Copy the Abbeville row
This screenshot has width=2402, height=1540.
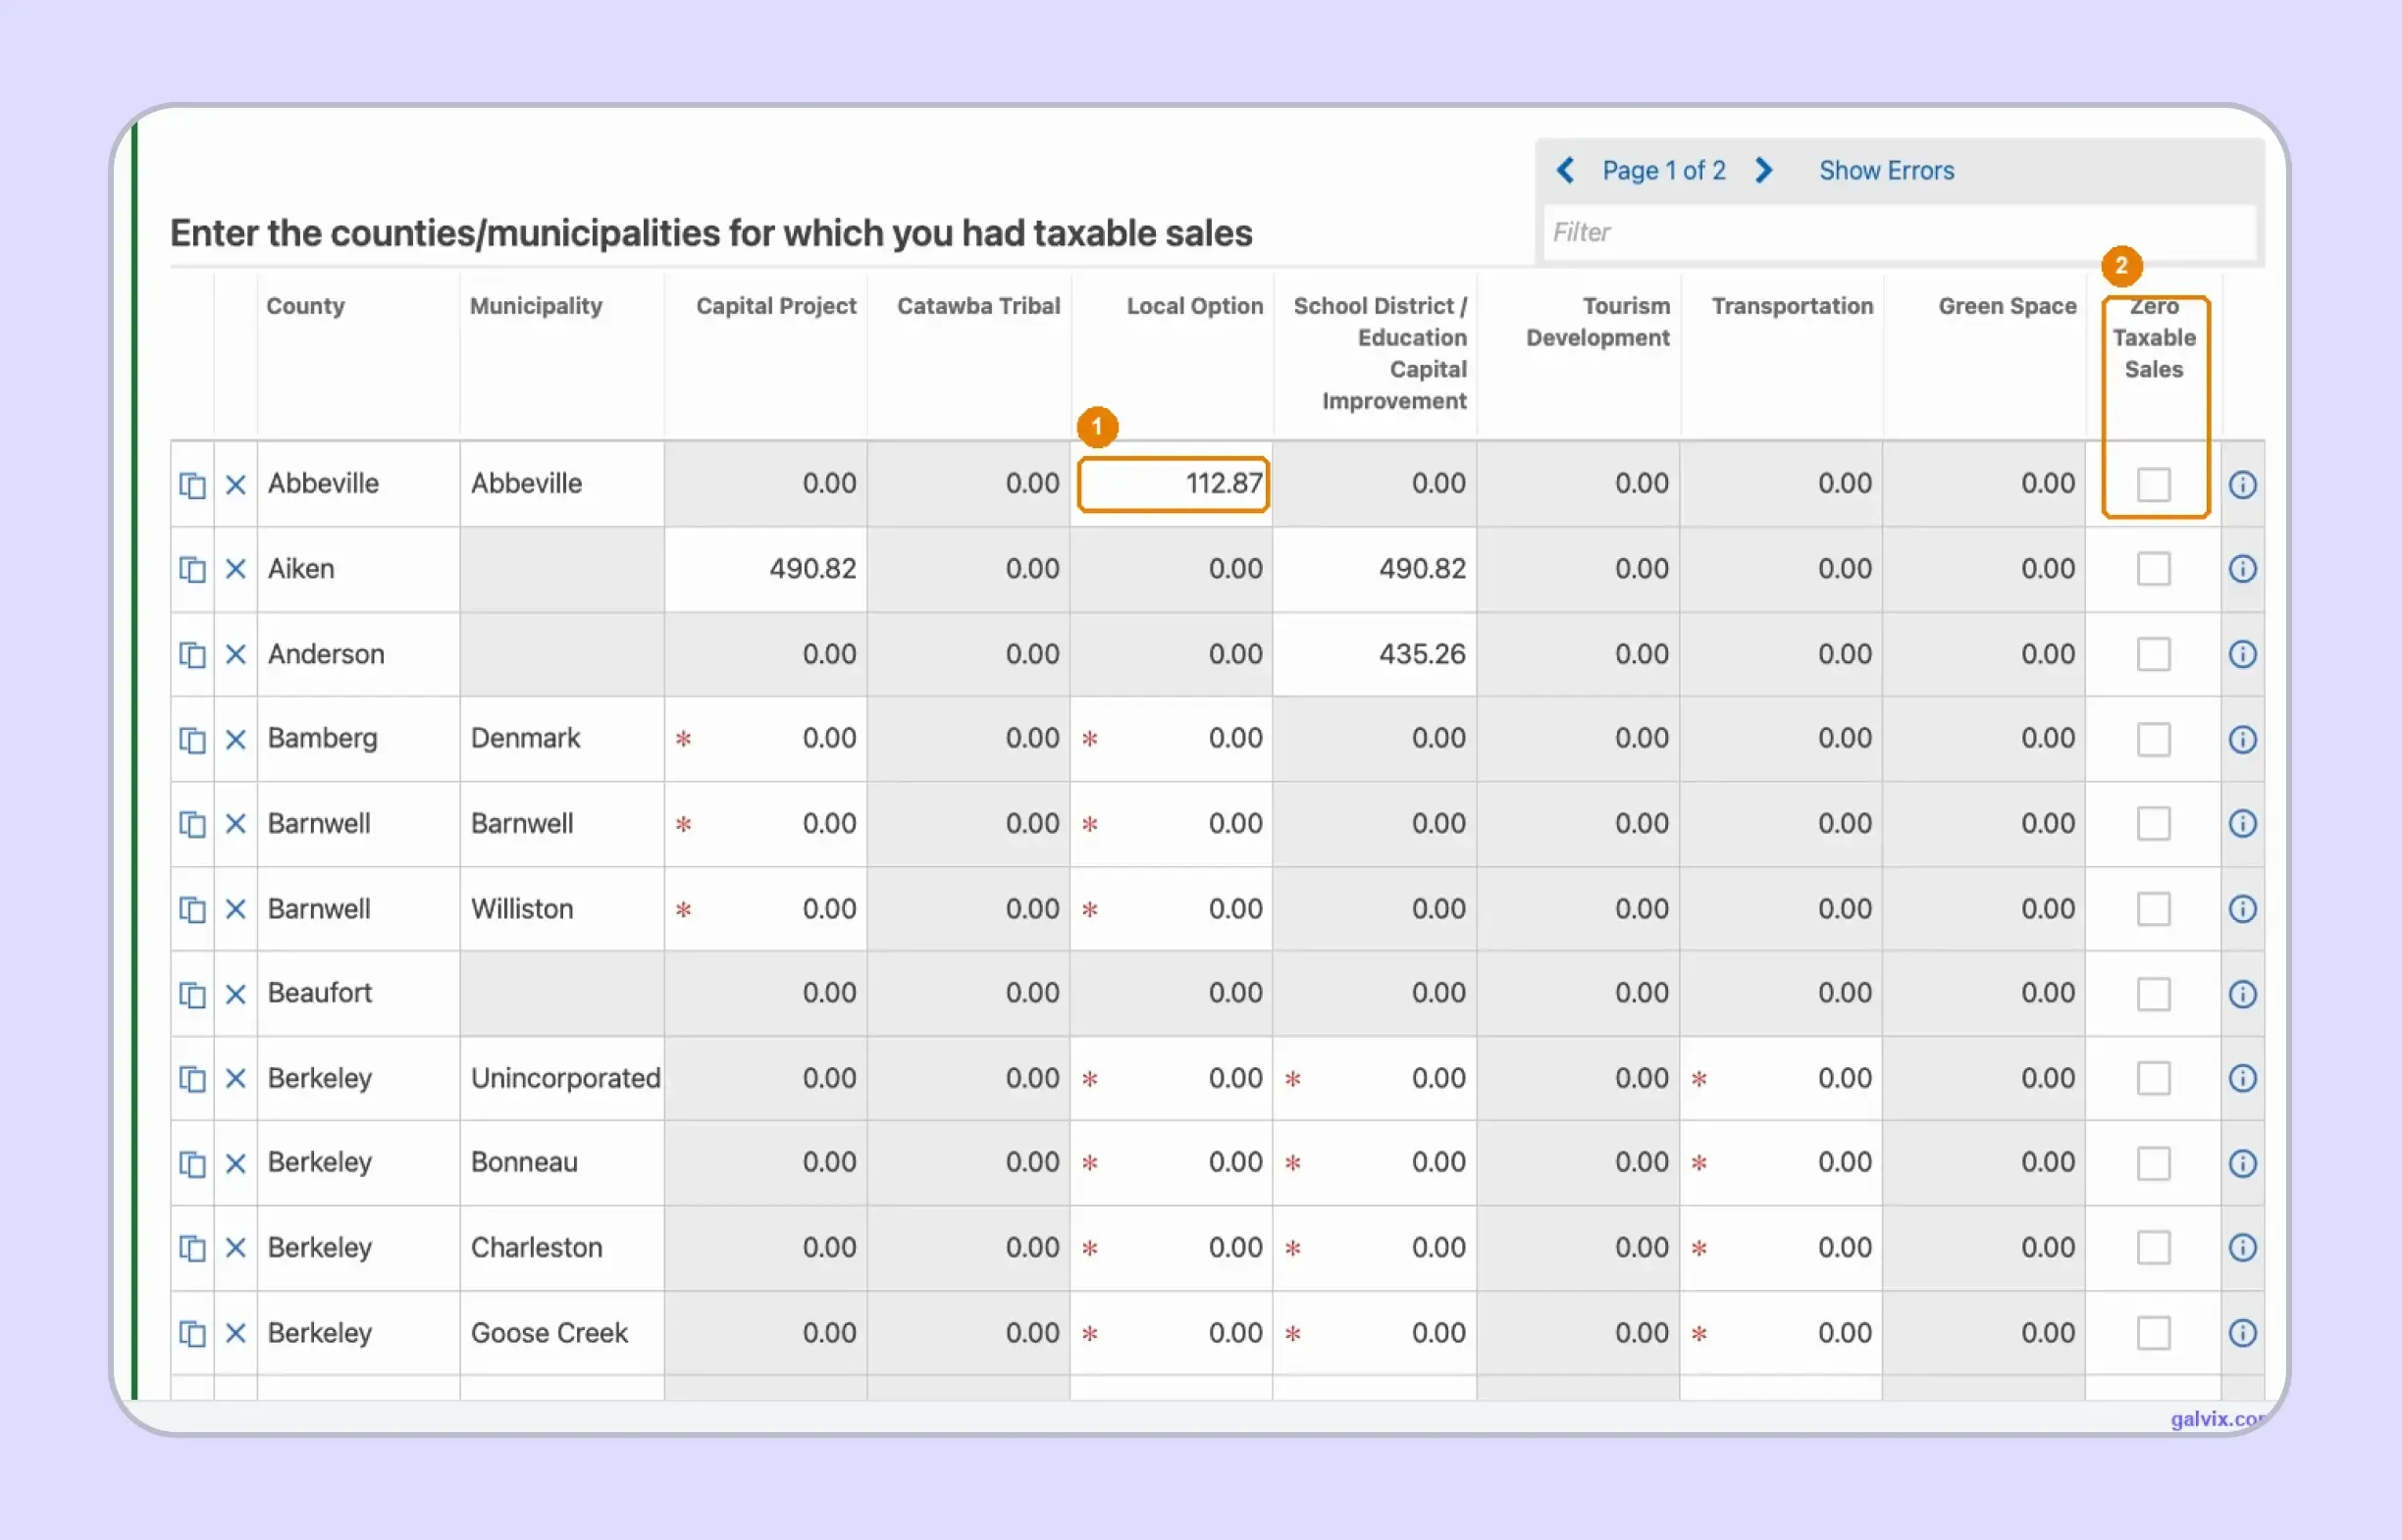pyautogui.click(x=192, y=485)
